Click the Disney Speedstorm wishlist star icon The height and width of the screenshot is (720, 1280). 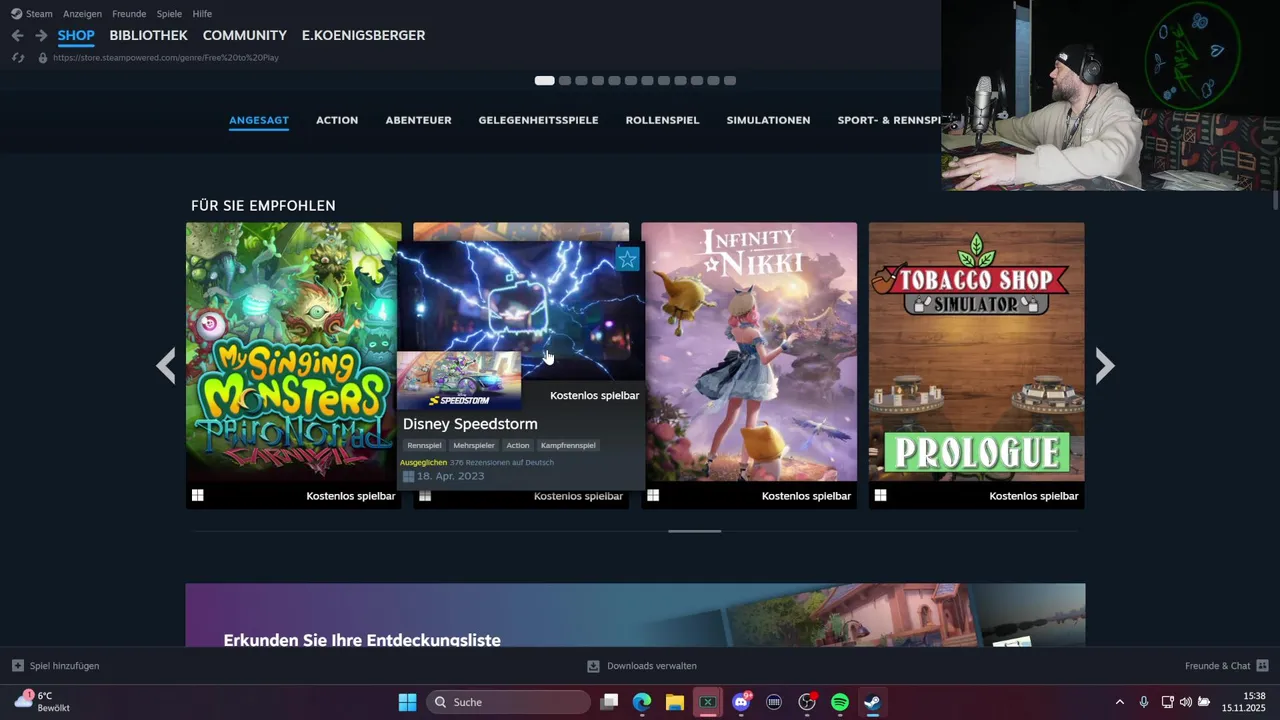[627, 260]
